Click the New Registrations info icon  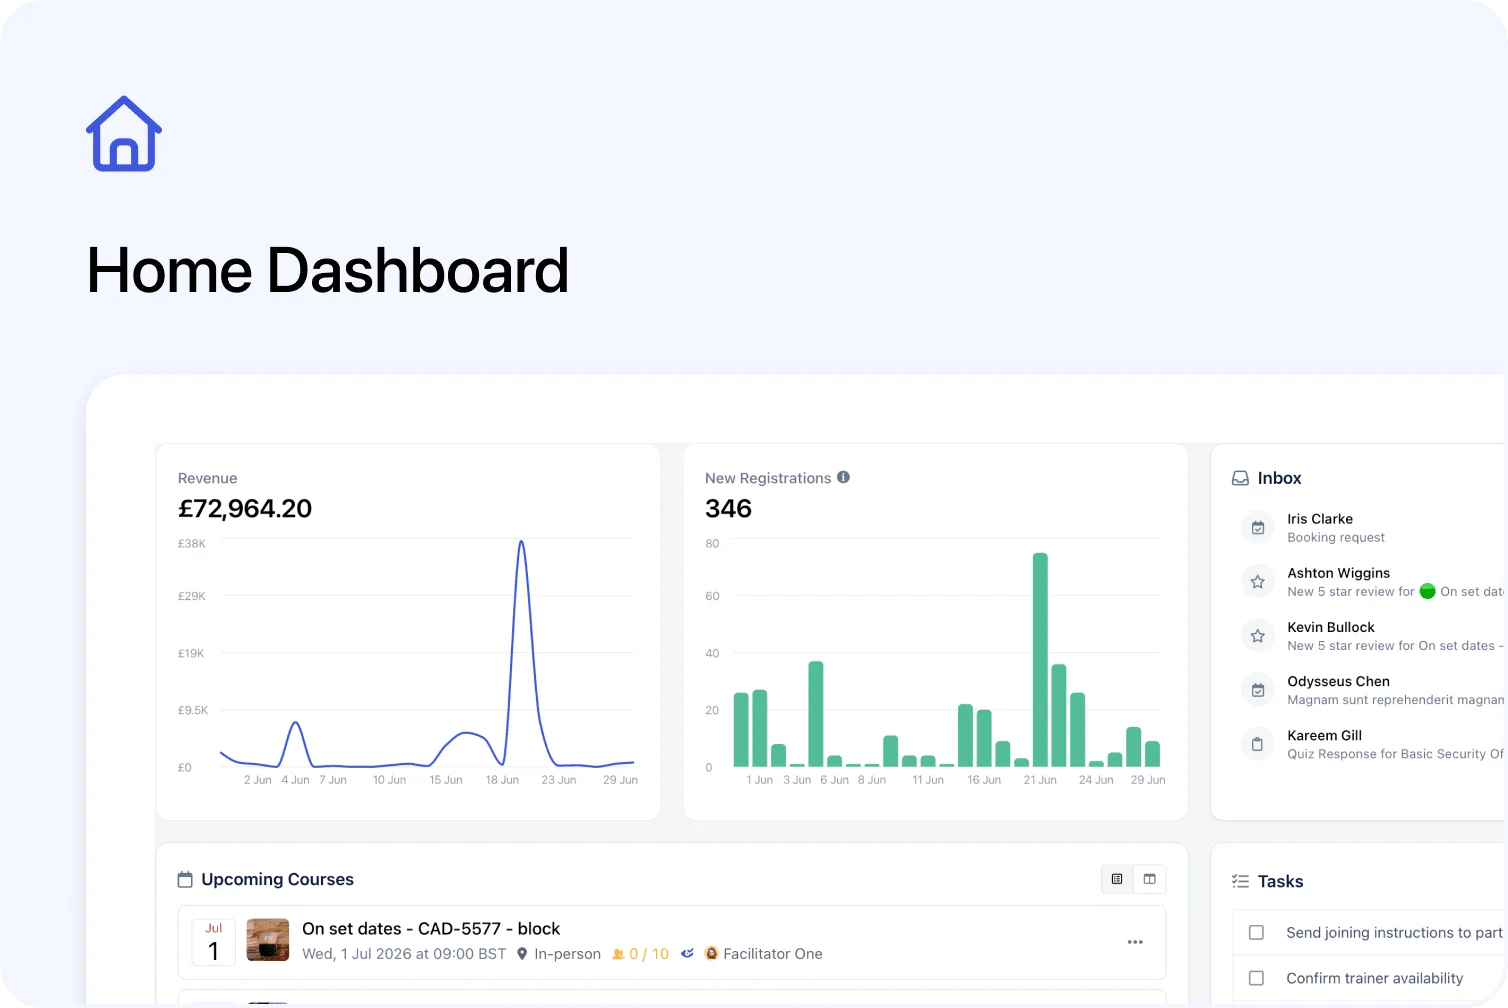pos(843,477)
